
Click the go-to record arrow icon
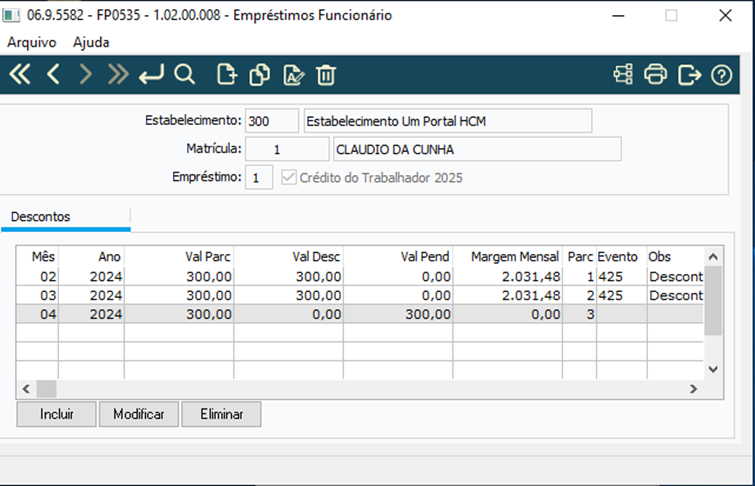(151, 74)
